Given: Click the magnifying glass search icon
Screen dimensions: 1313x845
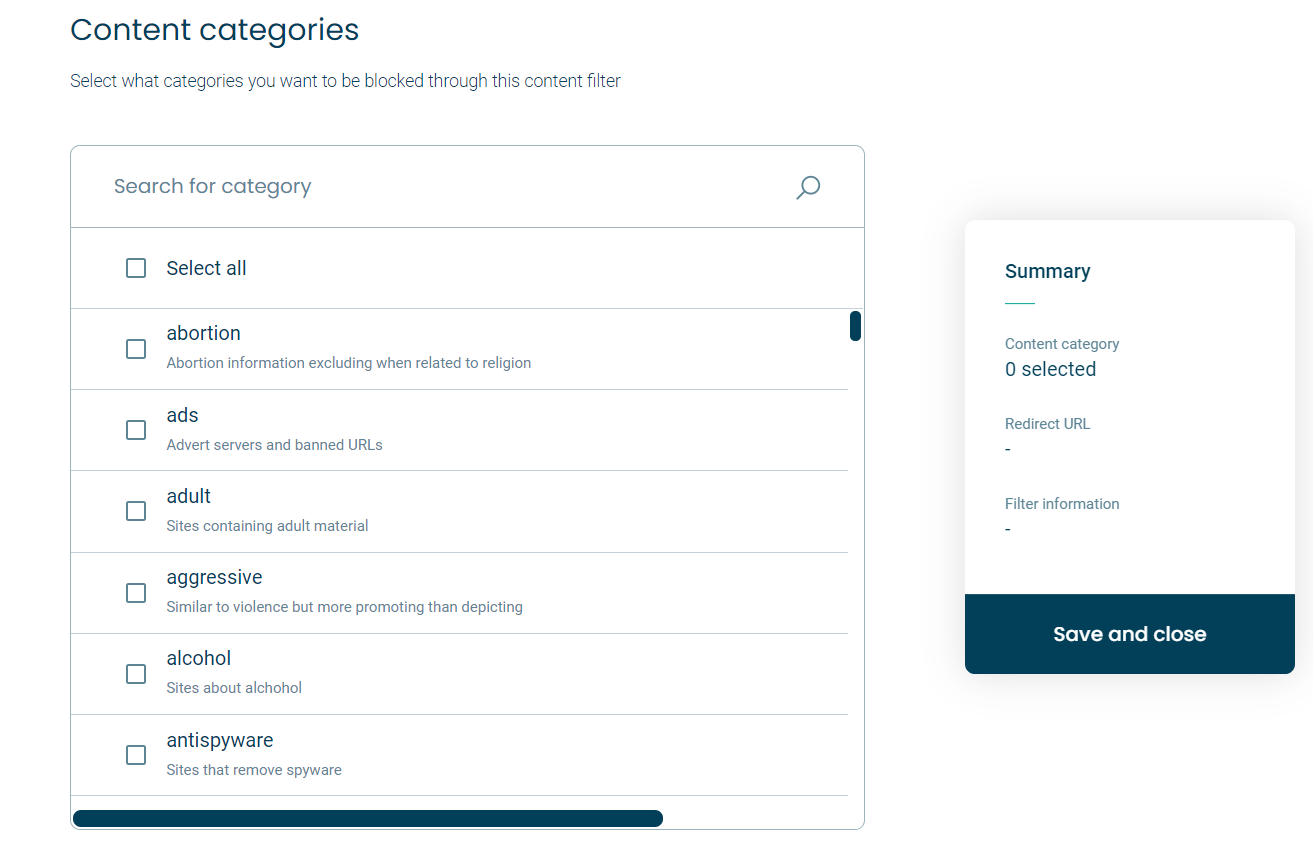Looking at the screenshot, I should pyautogui.click(x=808, y=187).
